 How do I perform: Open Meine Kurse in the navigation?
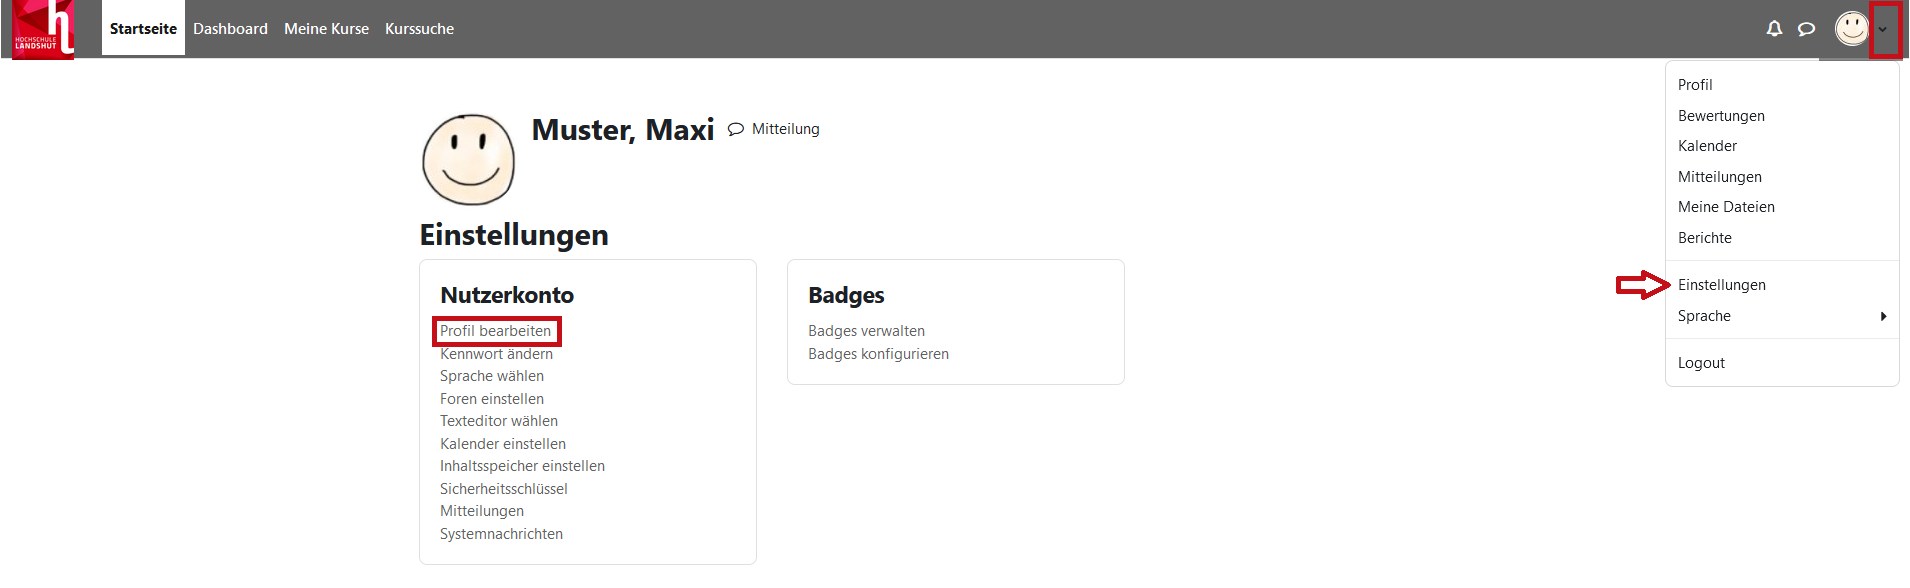(326, 29)
